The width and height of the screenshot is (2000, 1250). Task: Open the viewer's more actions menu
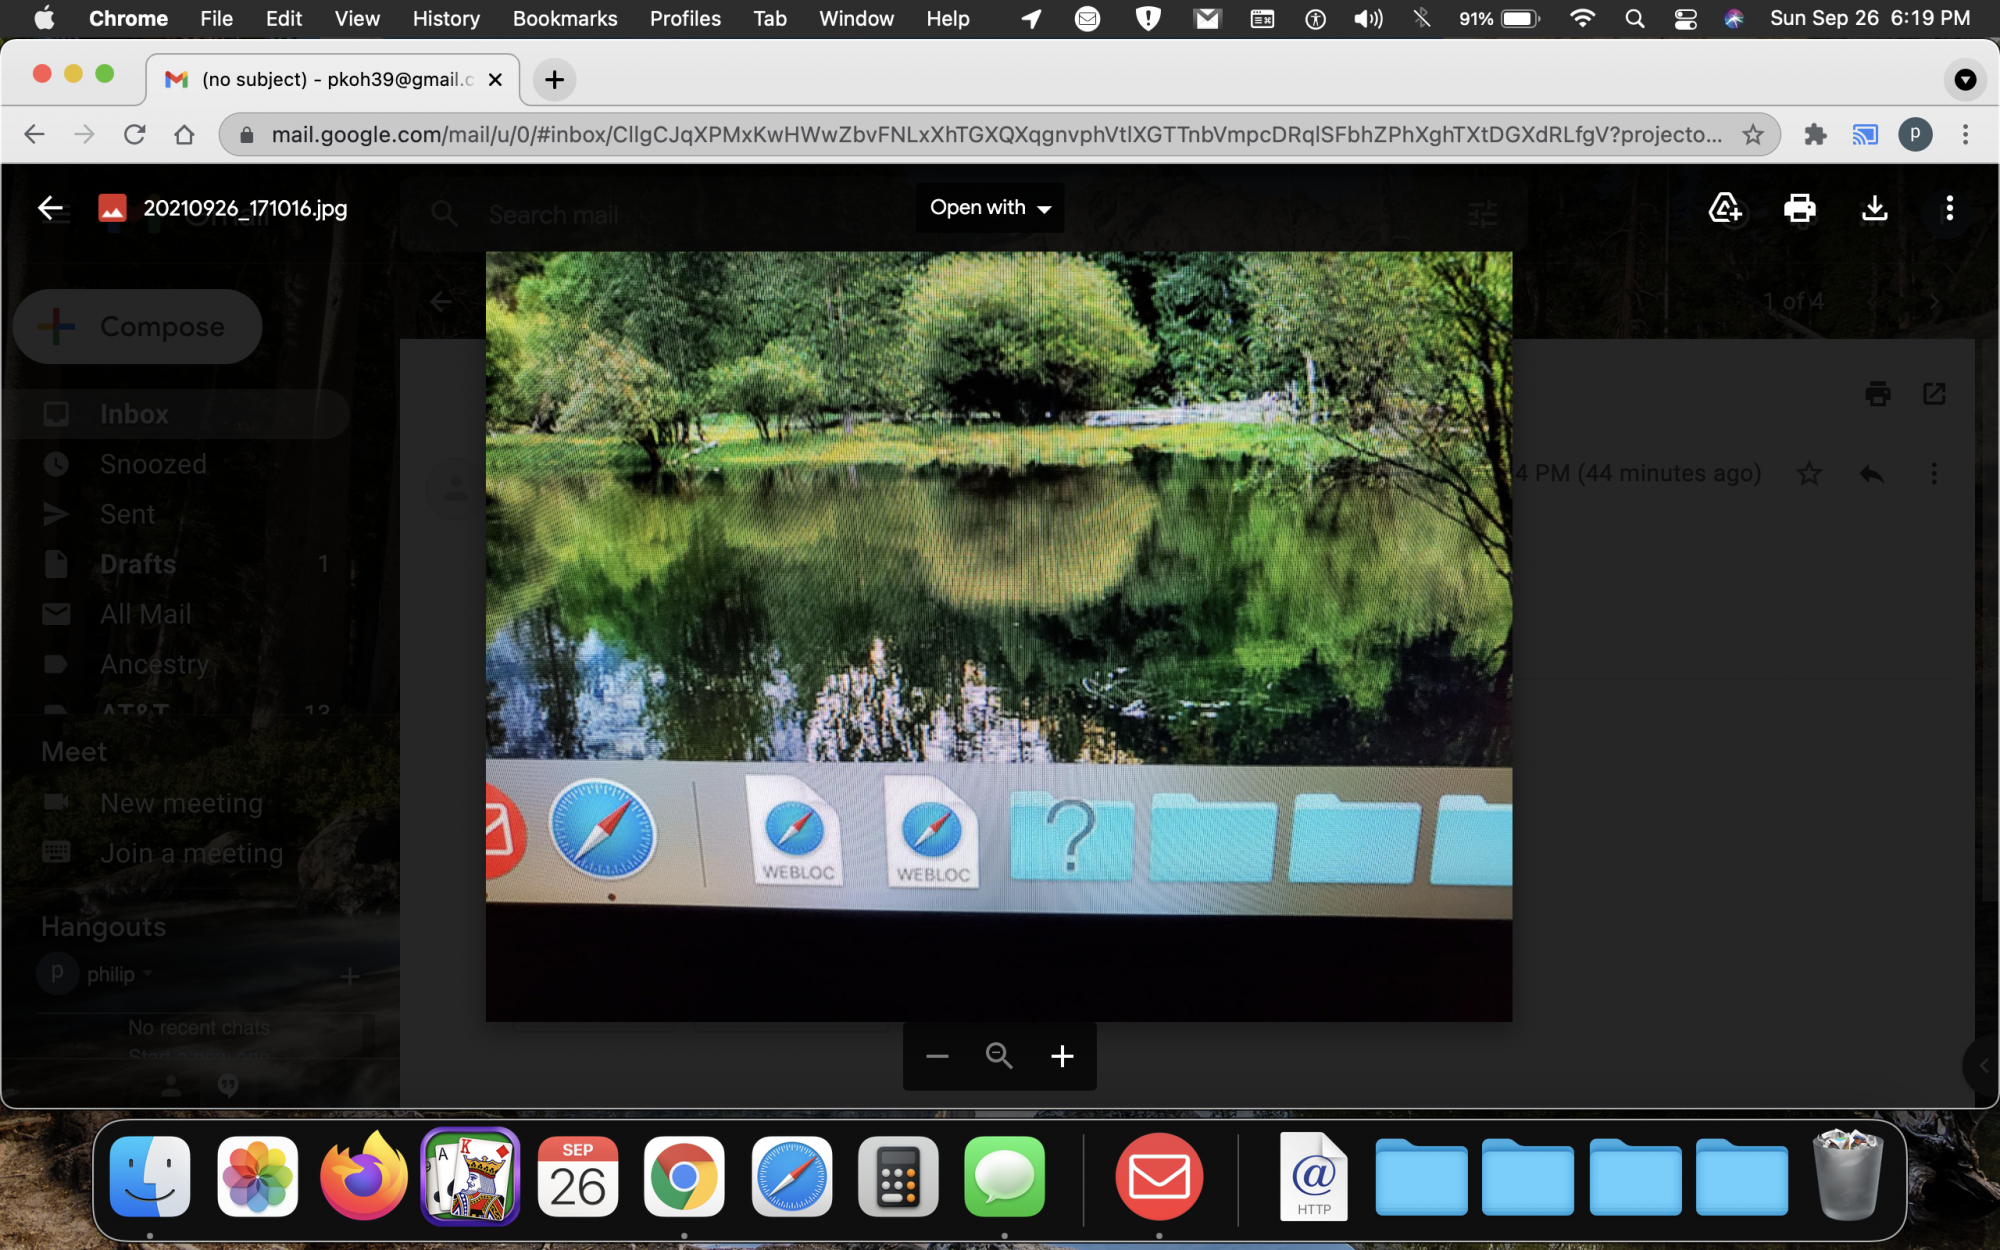pyautogui.click(x=1949, y=208)
